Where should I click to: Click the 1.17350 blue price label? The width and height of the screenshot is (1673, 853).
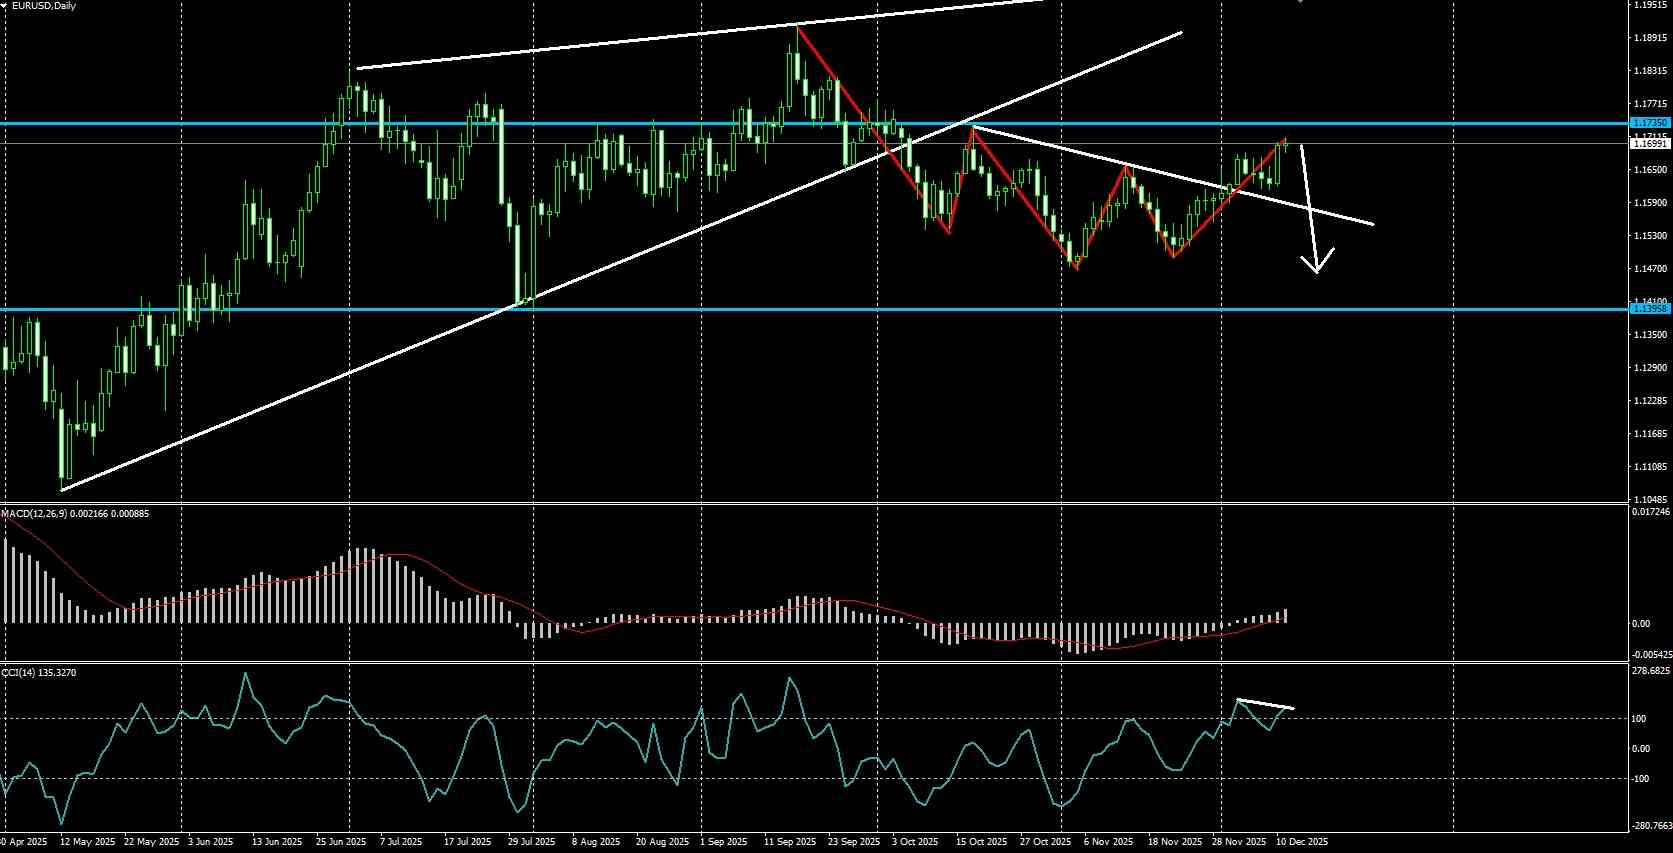click(1650, 123)
